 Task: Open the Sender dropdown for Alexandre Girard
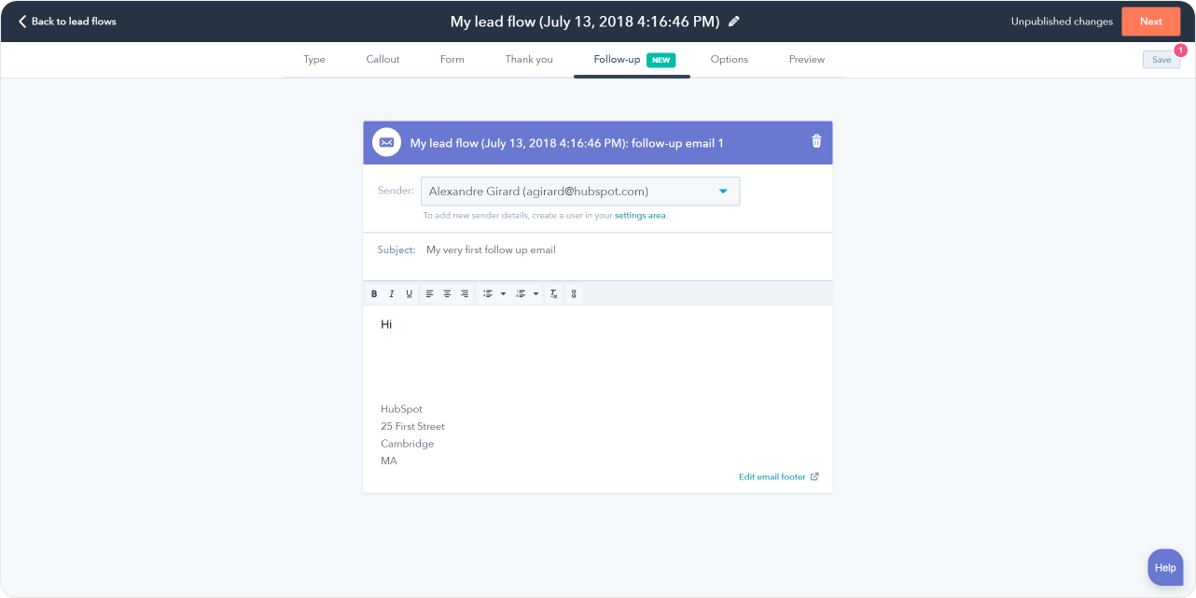580,192
